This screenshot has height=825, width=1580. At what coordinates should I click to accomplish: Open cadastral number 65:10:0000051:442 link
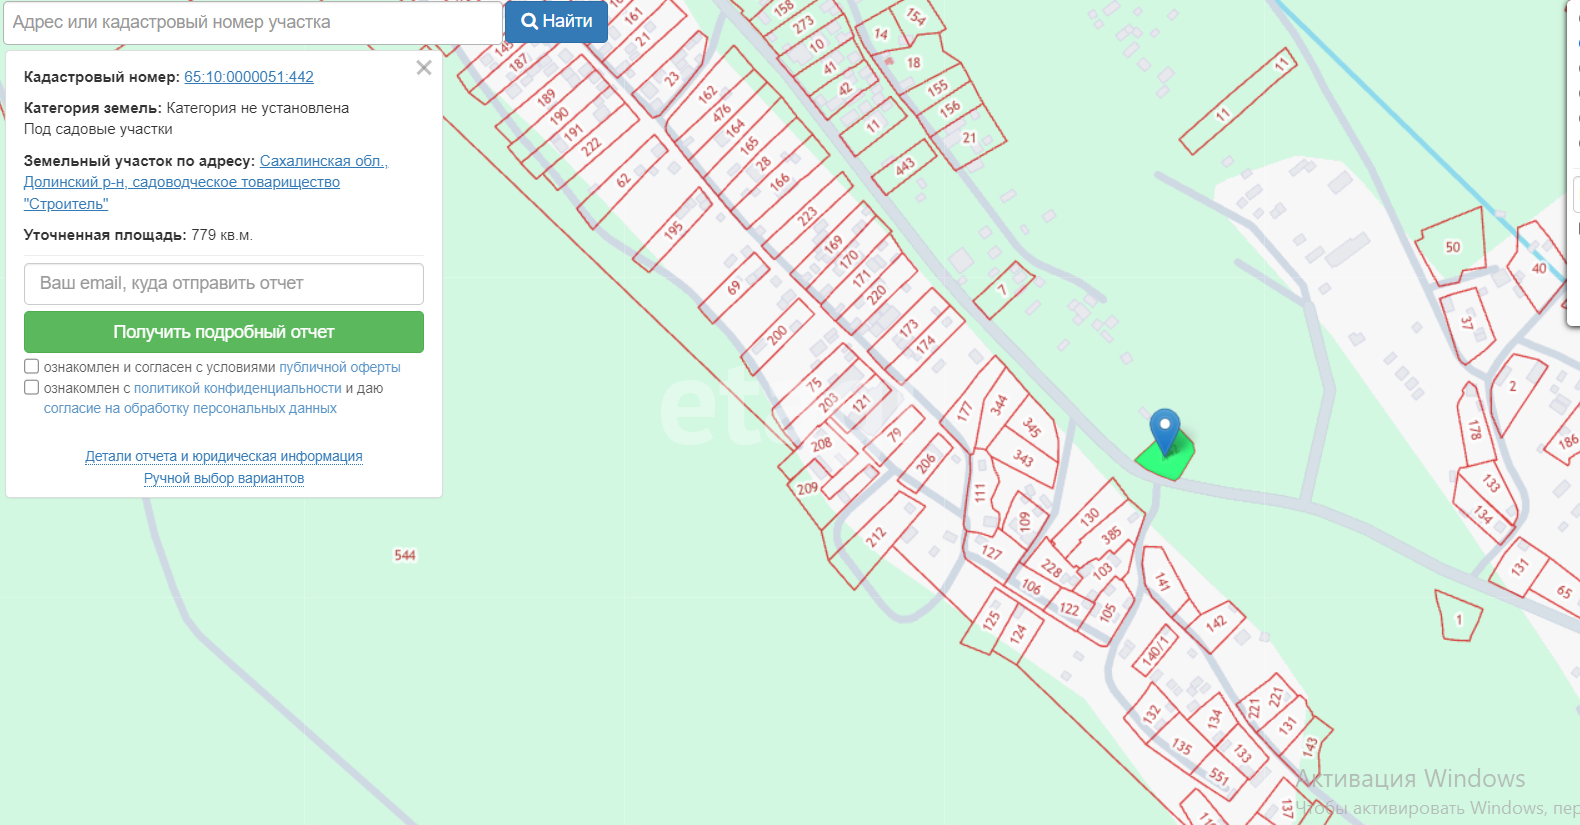249,77
